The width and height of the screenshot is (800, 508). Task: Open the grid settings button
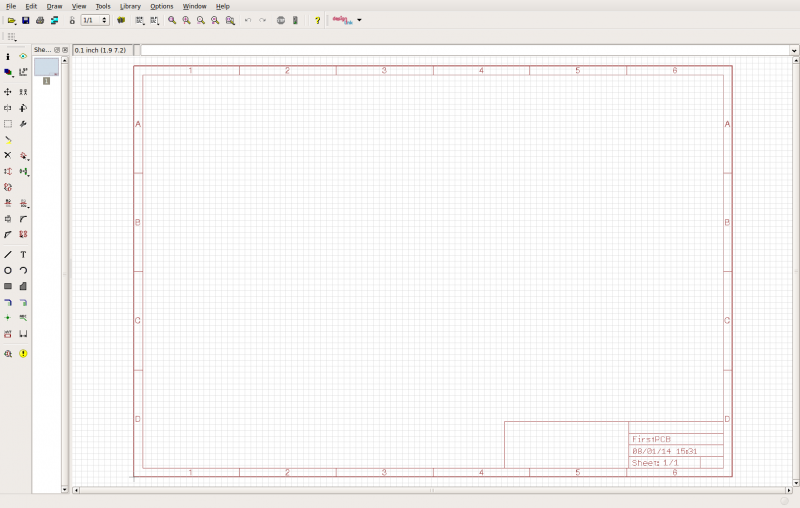coord(12,37)
